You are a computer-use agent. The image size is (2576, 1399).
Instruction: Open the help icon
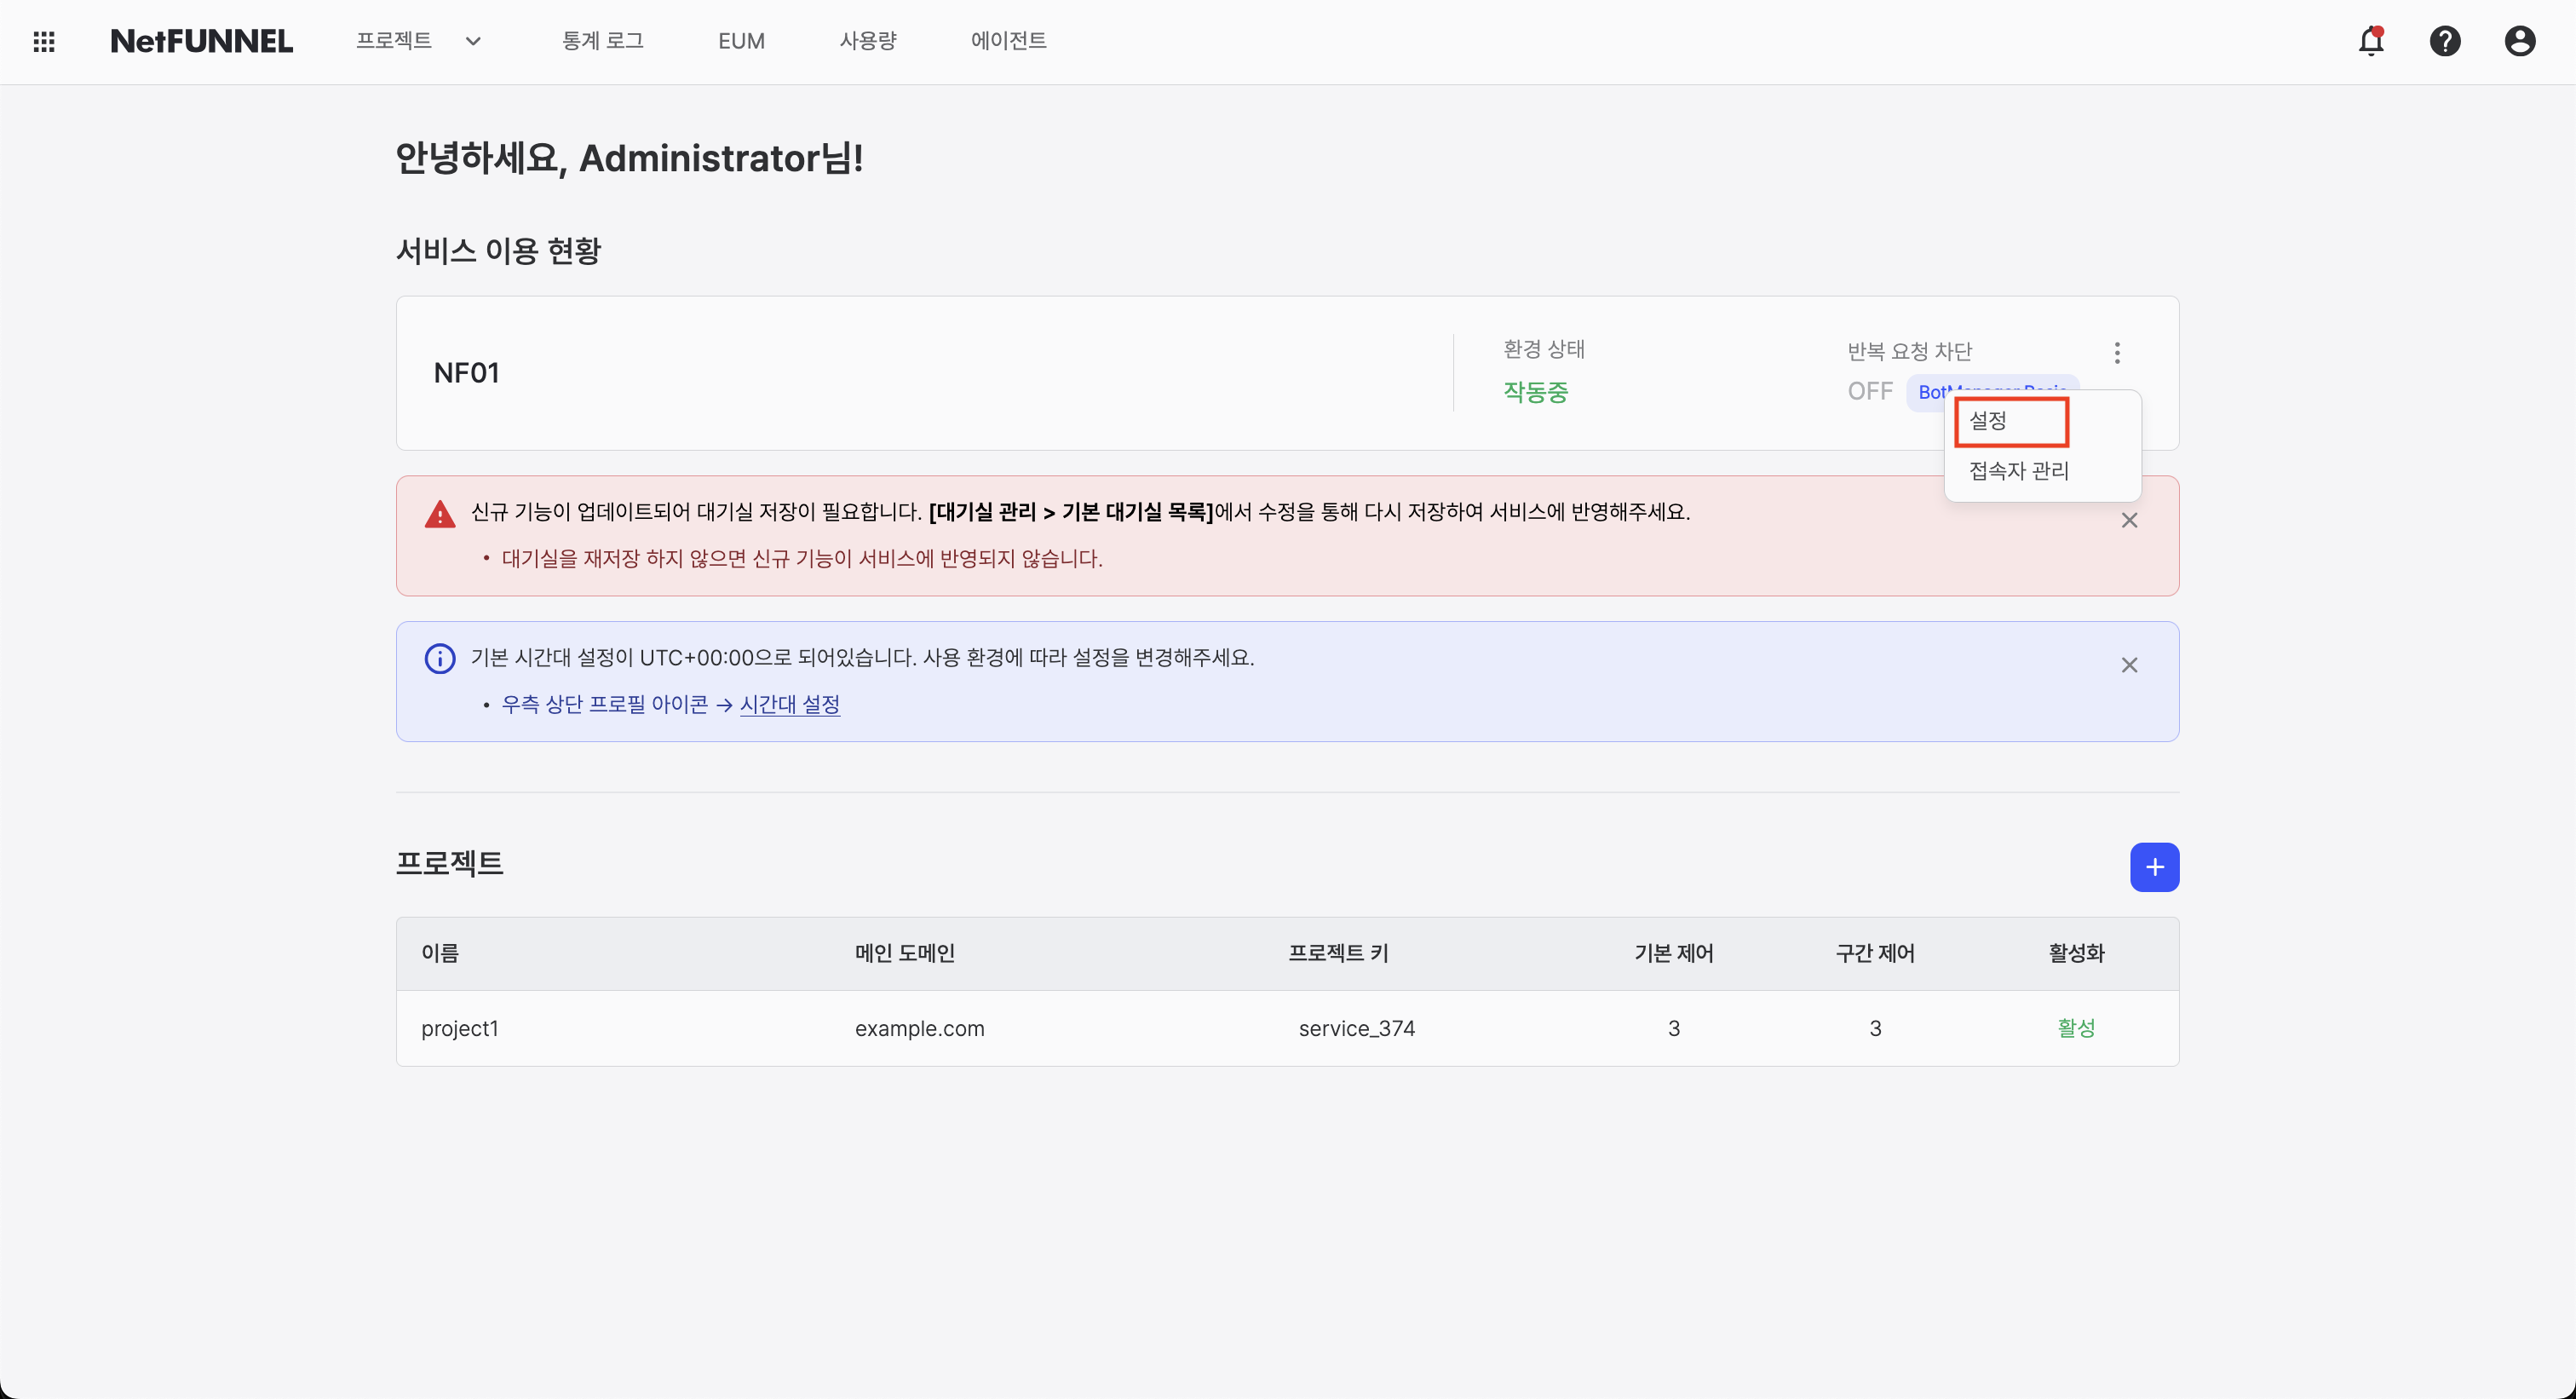pyautogui.click(x=2445, y=41)
